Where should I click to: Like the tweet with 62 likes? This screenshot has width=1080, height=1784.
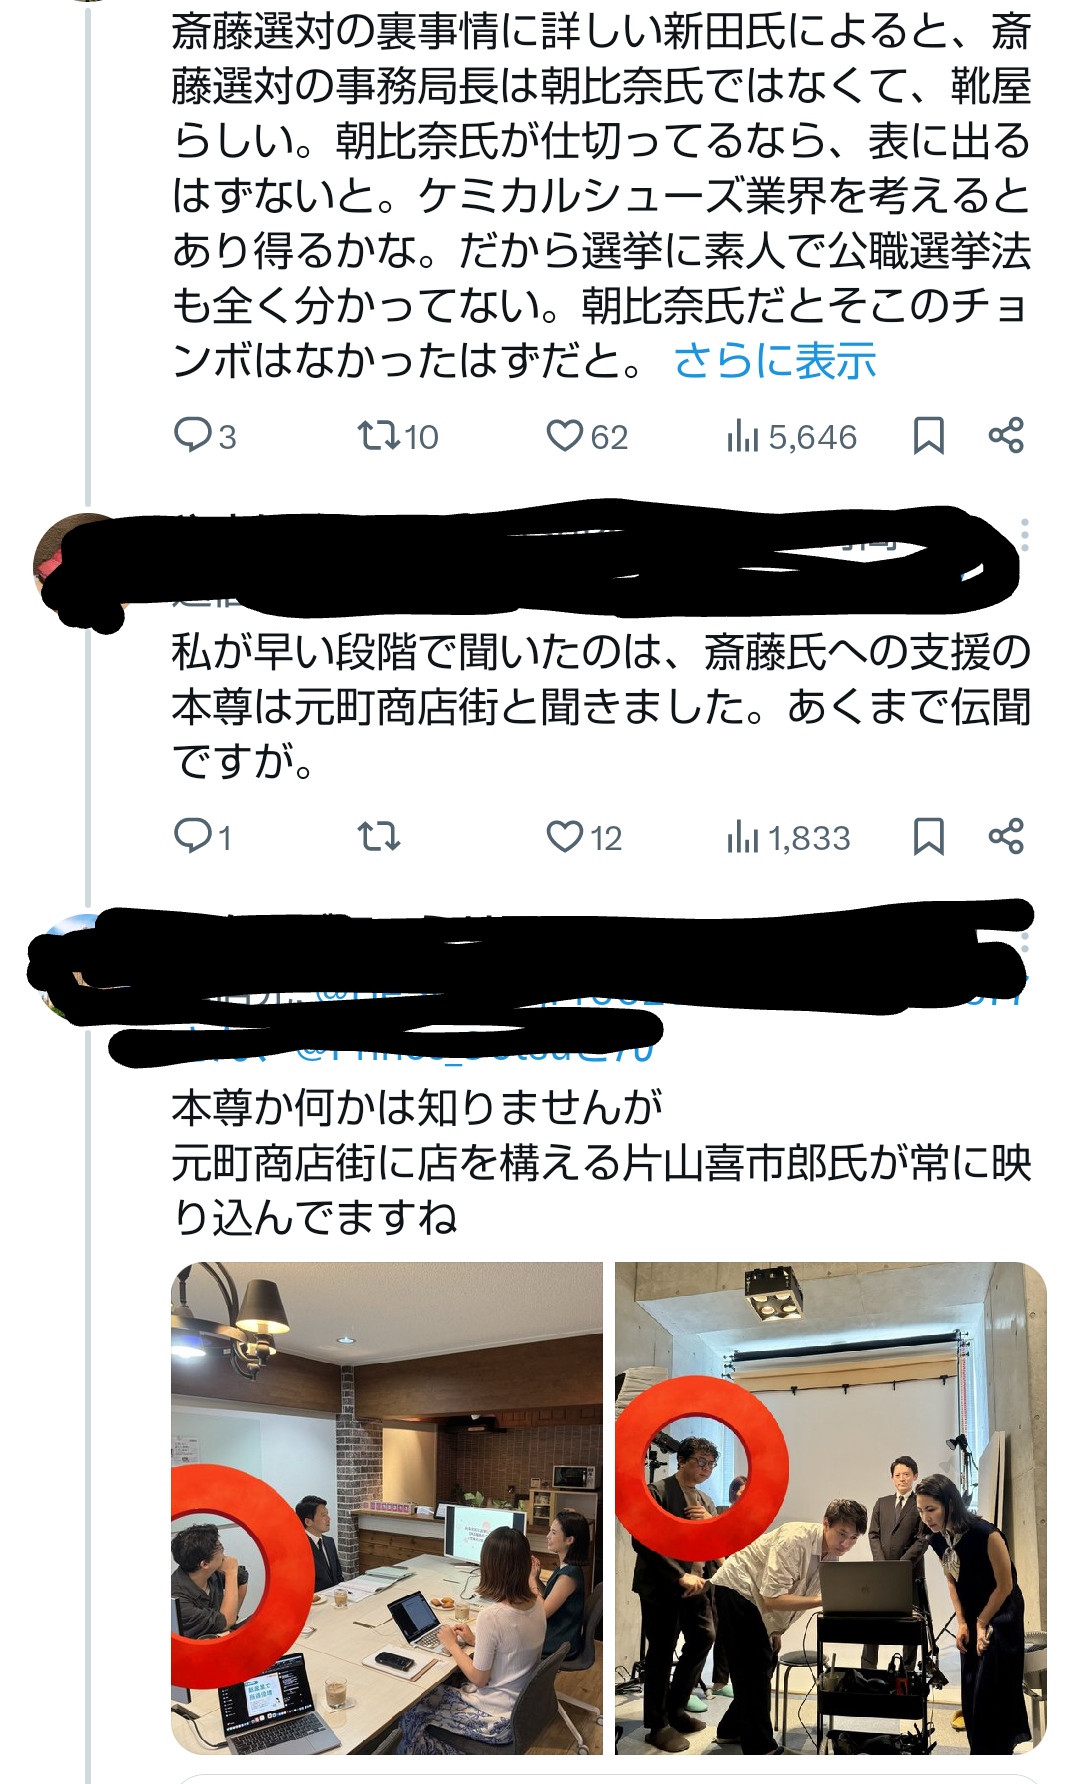coord(586,437)
